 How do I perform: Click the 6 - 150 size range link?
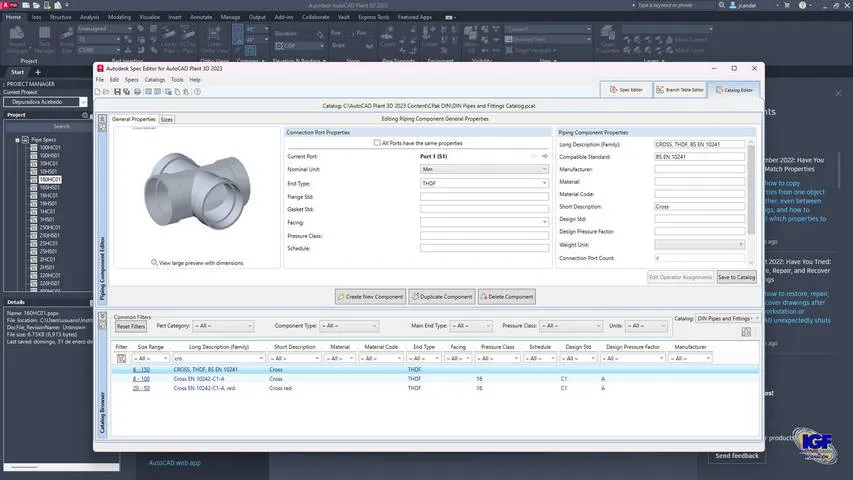pyautogui.click(x=141, y=370)
